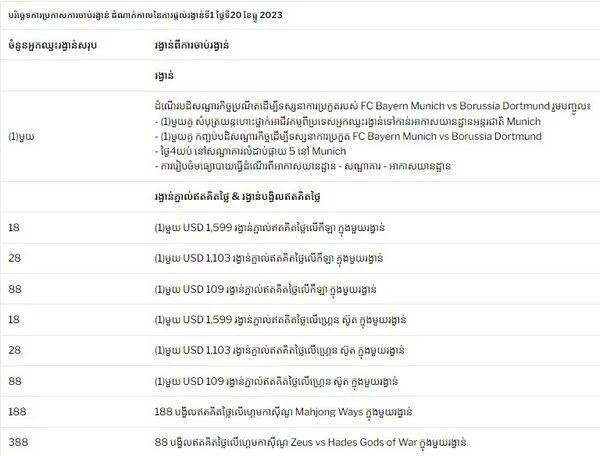Viewport: 600px width, 456px height.
Task: Click the heading dated 2023 at top
Action: tap(145, 15)
